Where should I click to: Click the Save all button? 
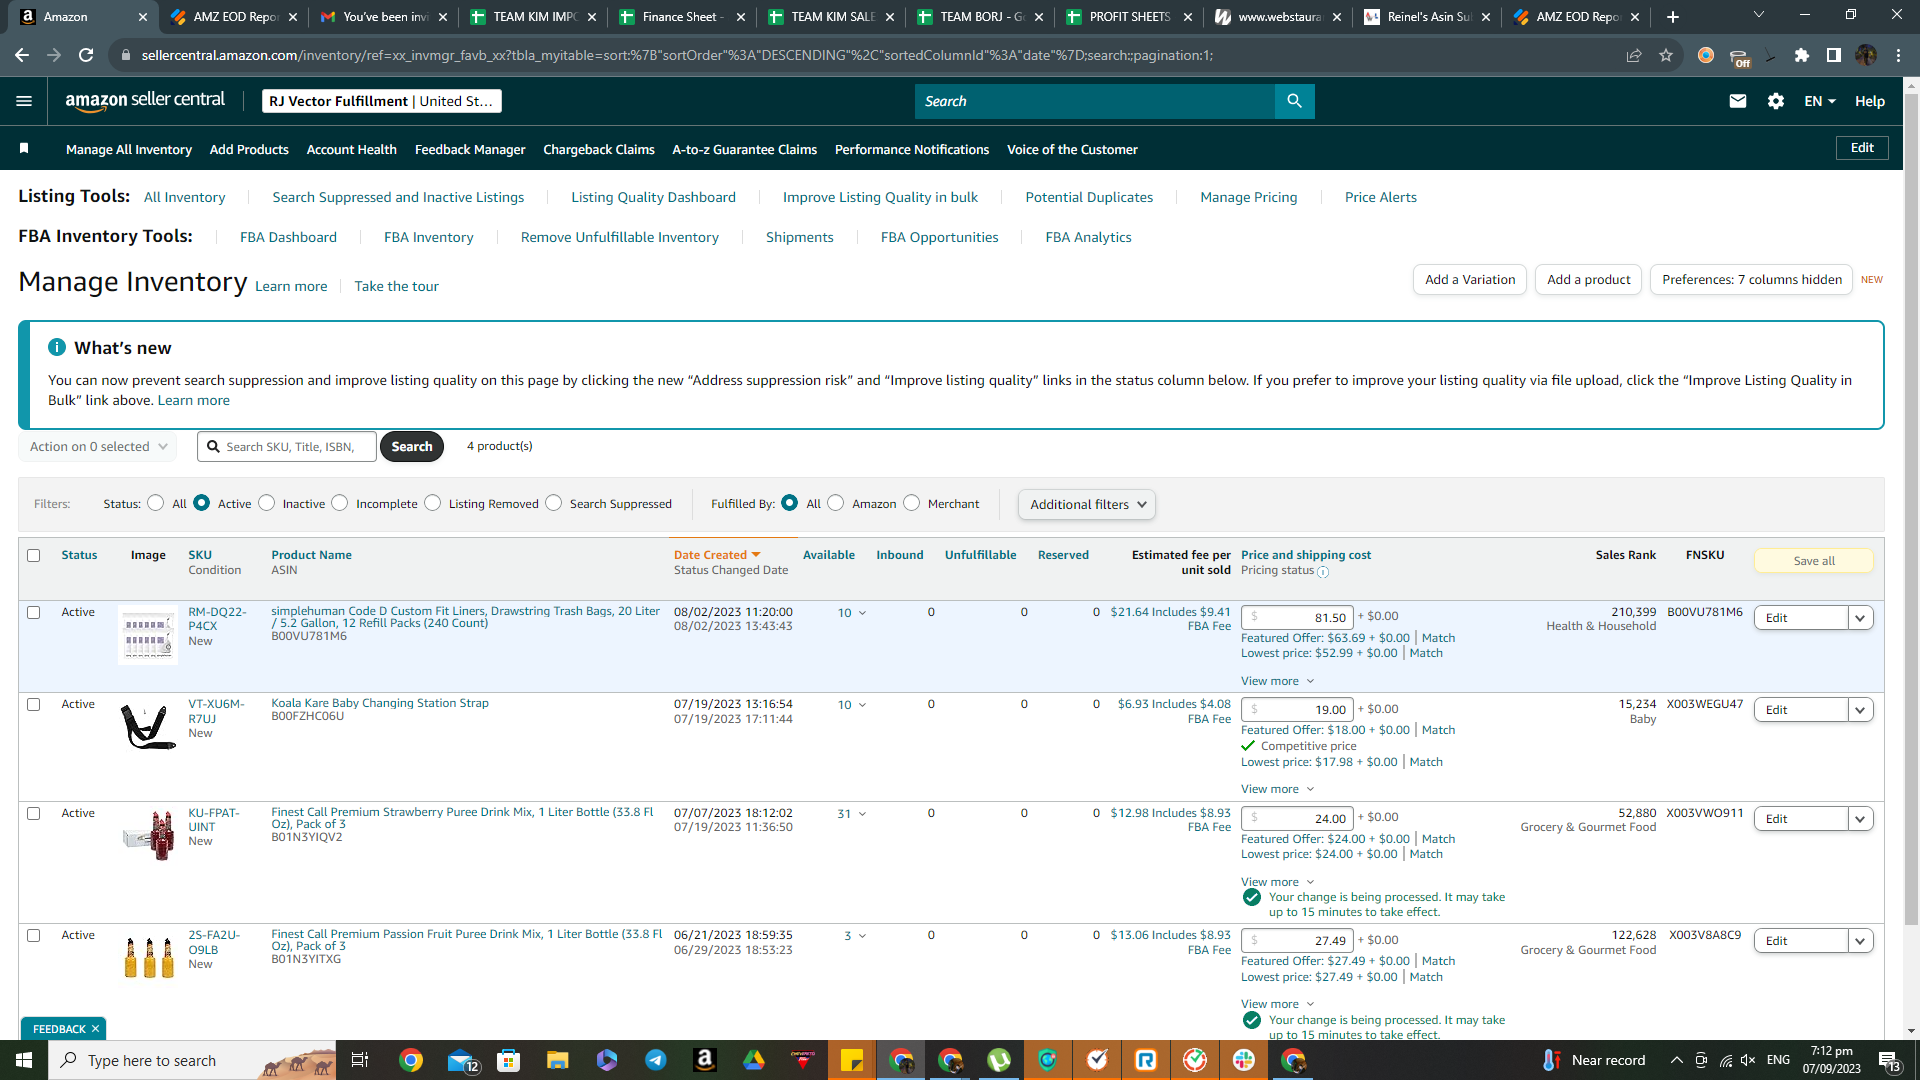(x=1814, y=561)
